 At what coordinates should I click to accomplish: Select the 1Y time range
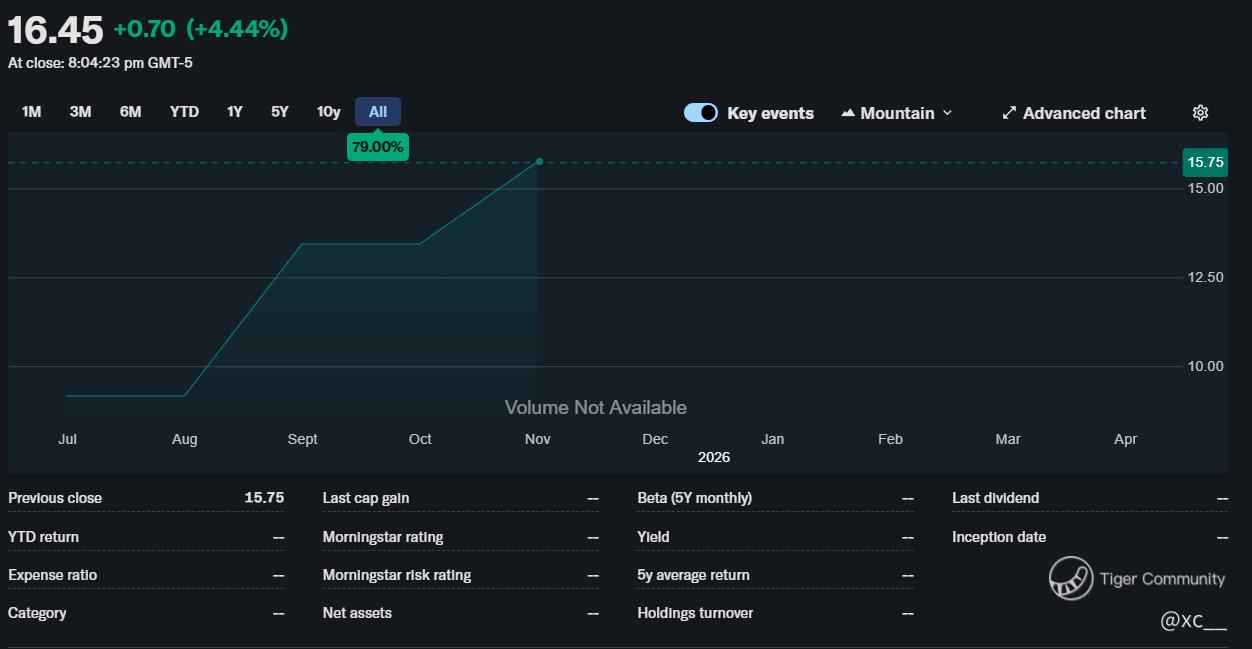(234, 112)
